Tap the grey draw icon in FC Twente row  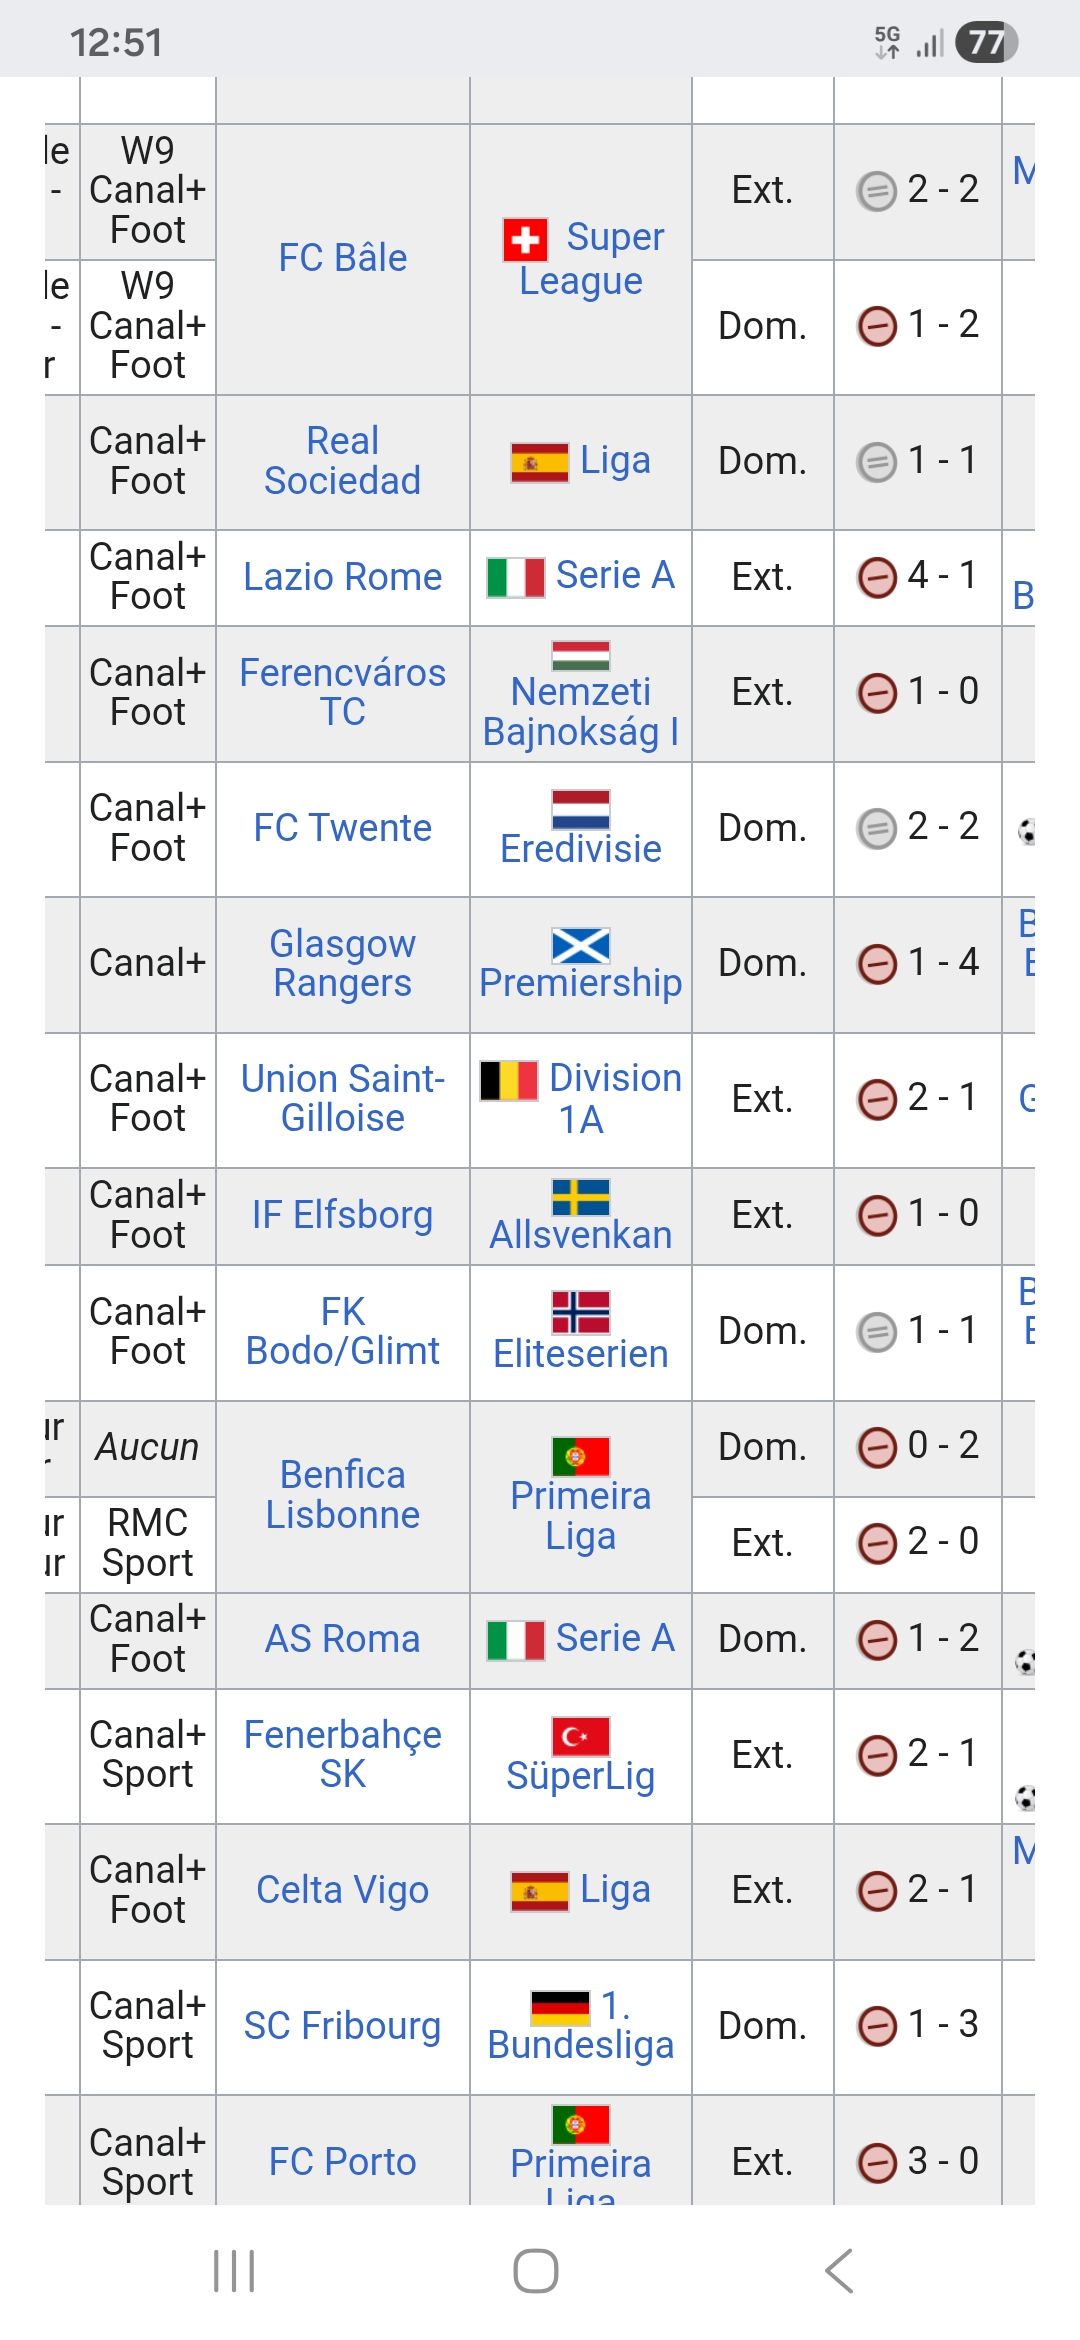[877, 828]
